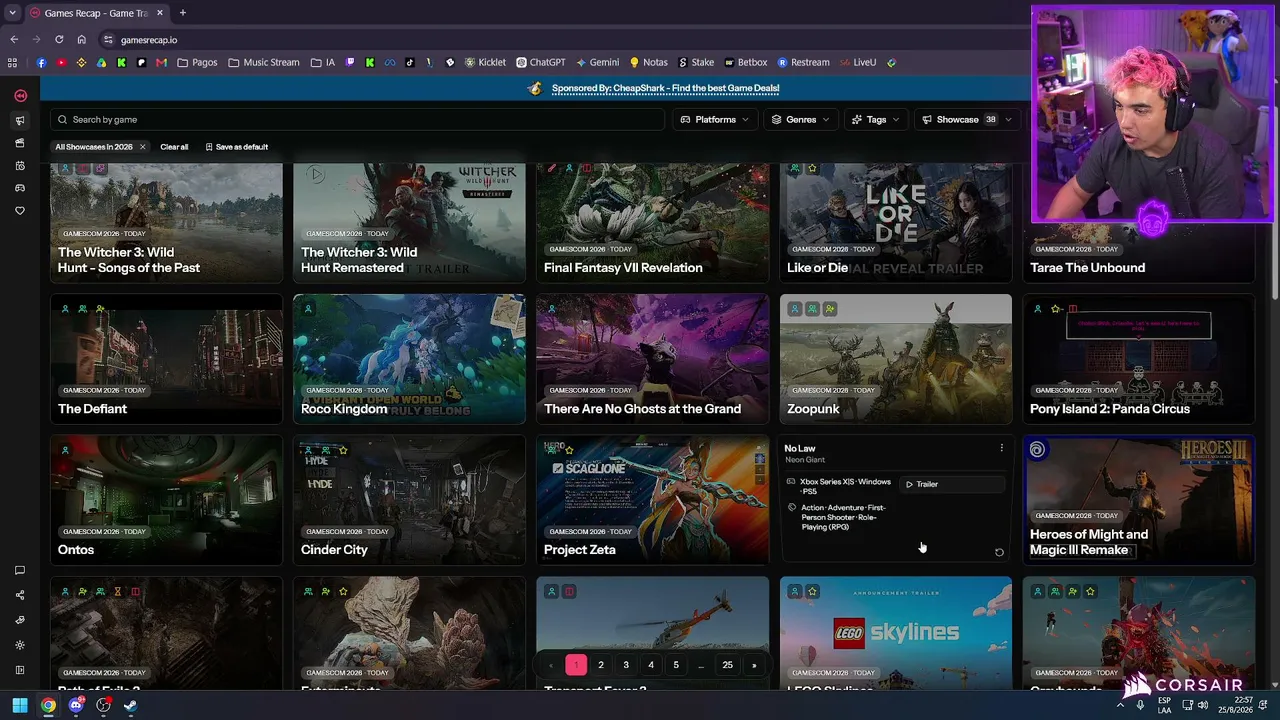Flip back the No Law card
Image resolution: width=1280 pixels, height=720 pixels.
point(999,552)
